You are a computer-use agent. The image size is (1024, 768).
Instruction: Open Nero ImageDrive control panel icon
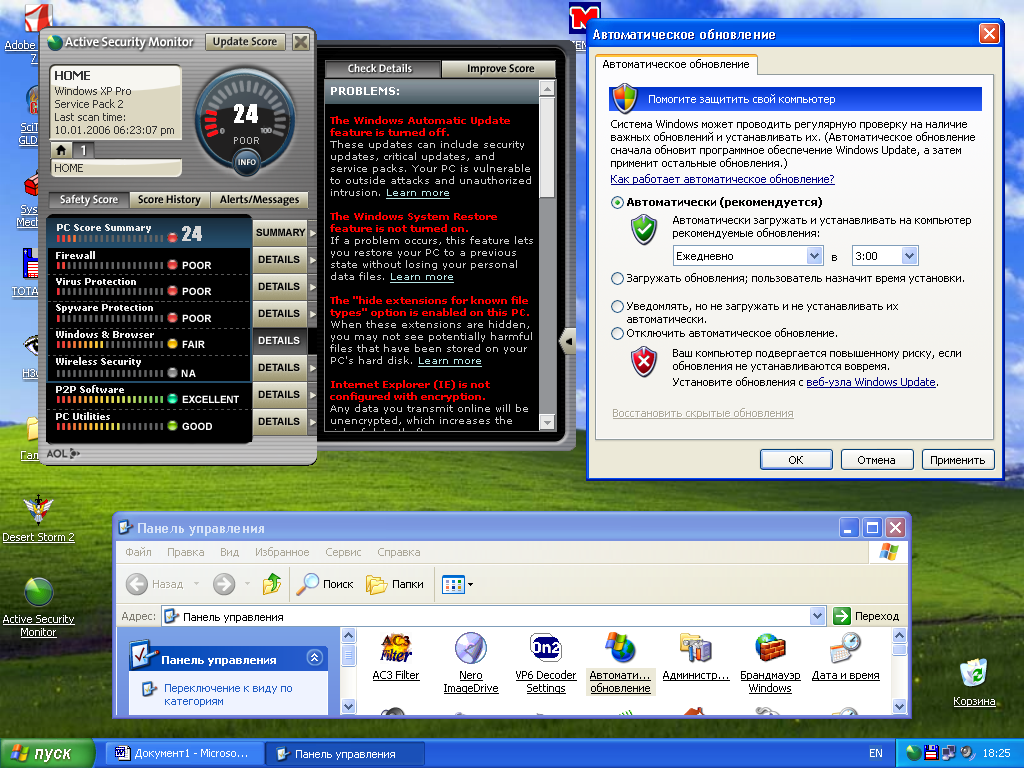pos(470,662)
